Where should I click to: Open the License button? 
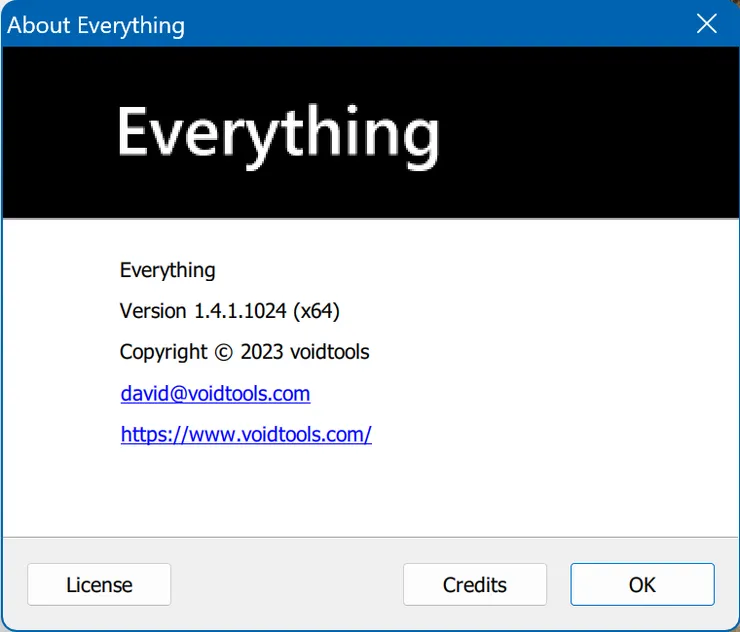point(99,584)
